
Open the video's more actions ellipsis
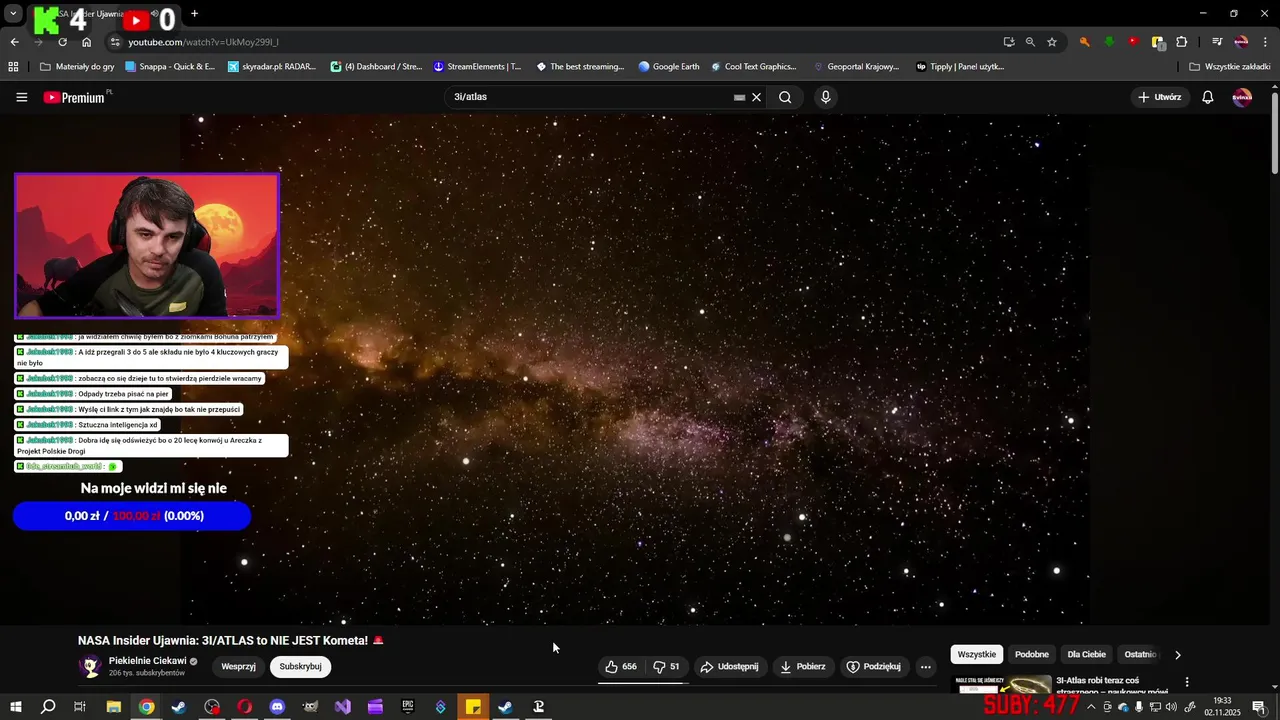coord(925,666)
